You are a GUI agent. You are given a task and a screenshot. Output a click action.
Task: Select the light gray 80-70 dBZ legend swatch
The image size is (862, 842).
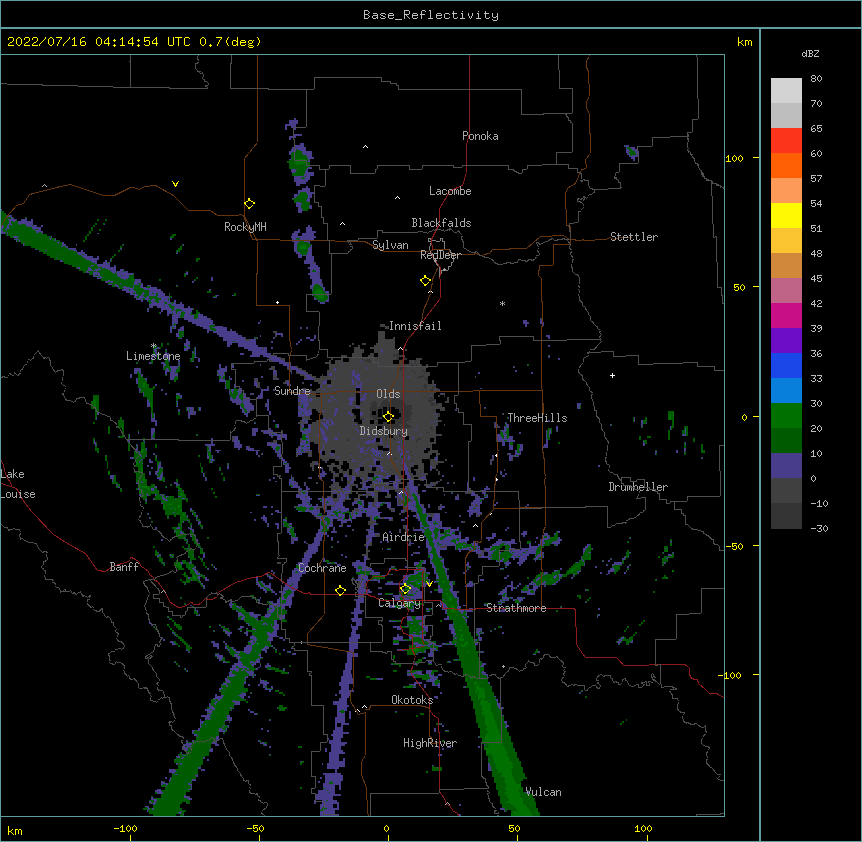click(x=786, y=91)
